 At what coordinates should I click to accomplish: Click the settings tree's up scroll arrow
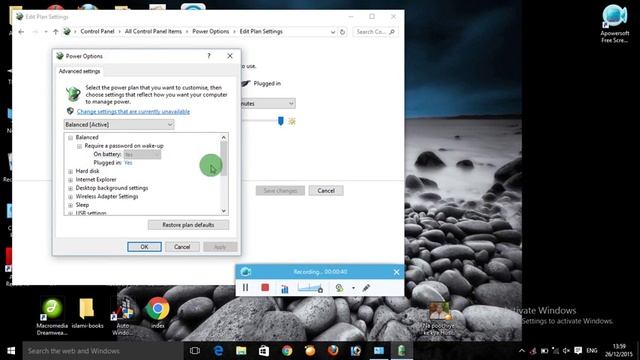(224, 137)
